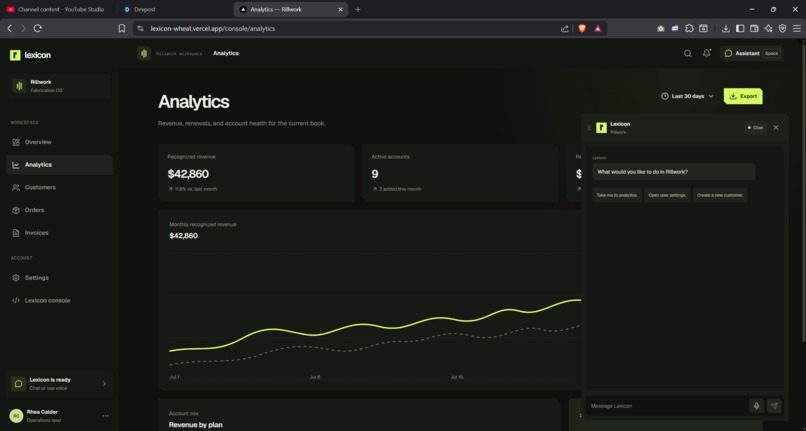The height and width of the screenshot is (431, 806).
Task: Open Invoices in the sidebar
Action: point(60,232)
